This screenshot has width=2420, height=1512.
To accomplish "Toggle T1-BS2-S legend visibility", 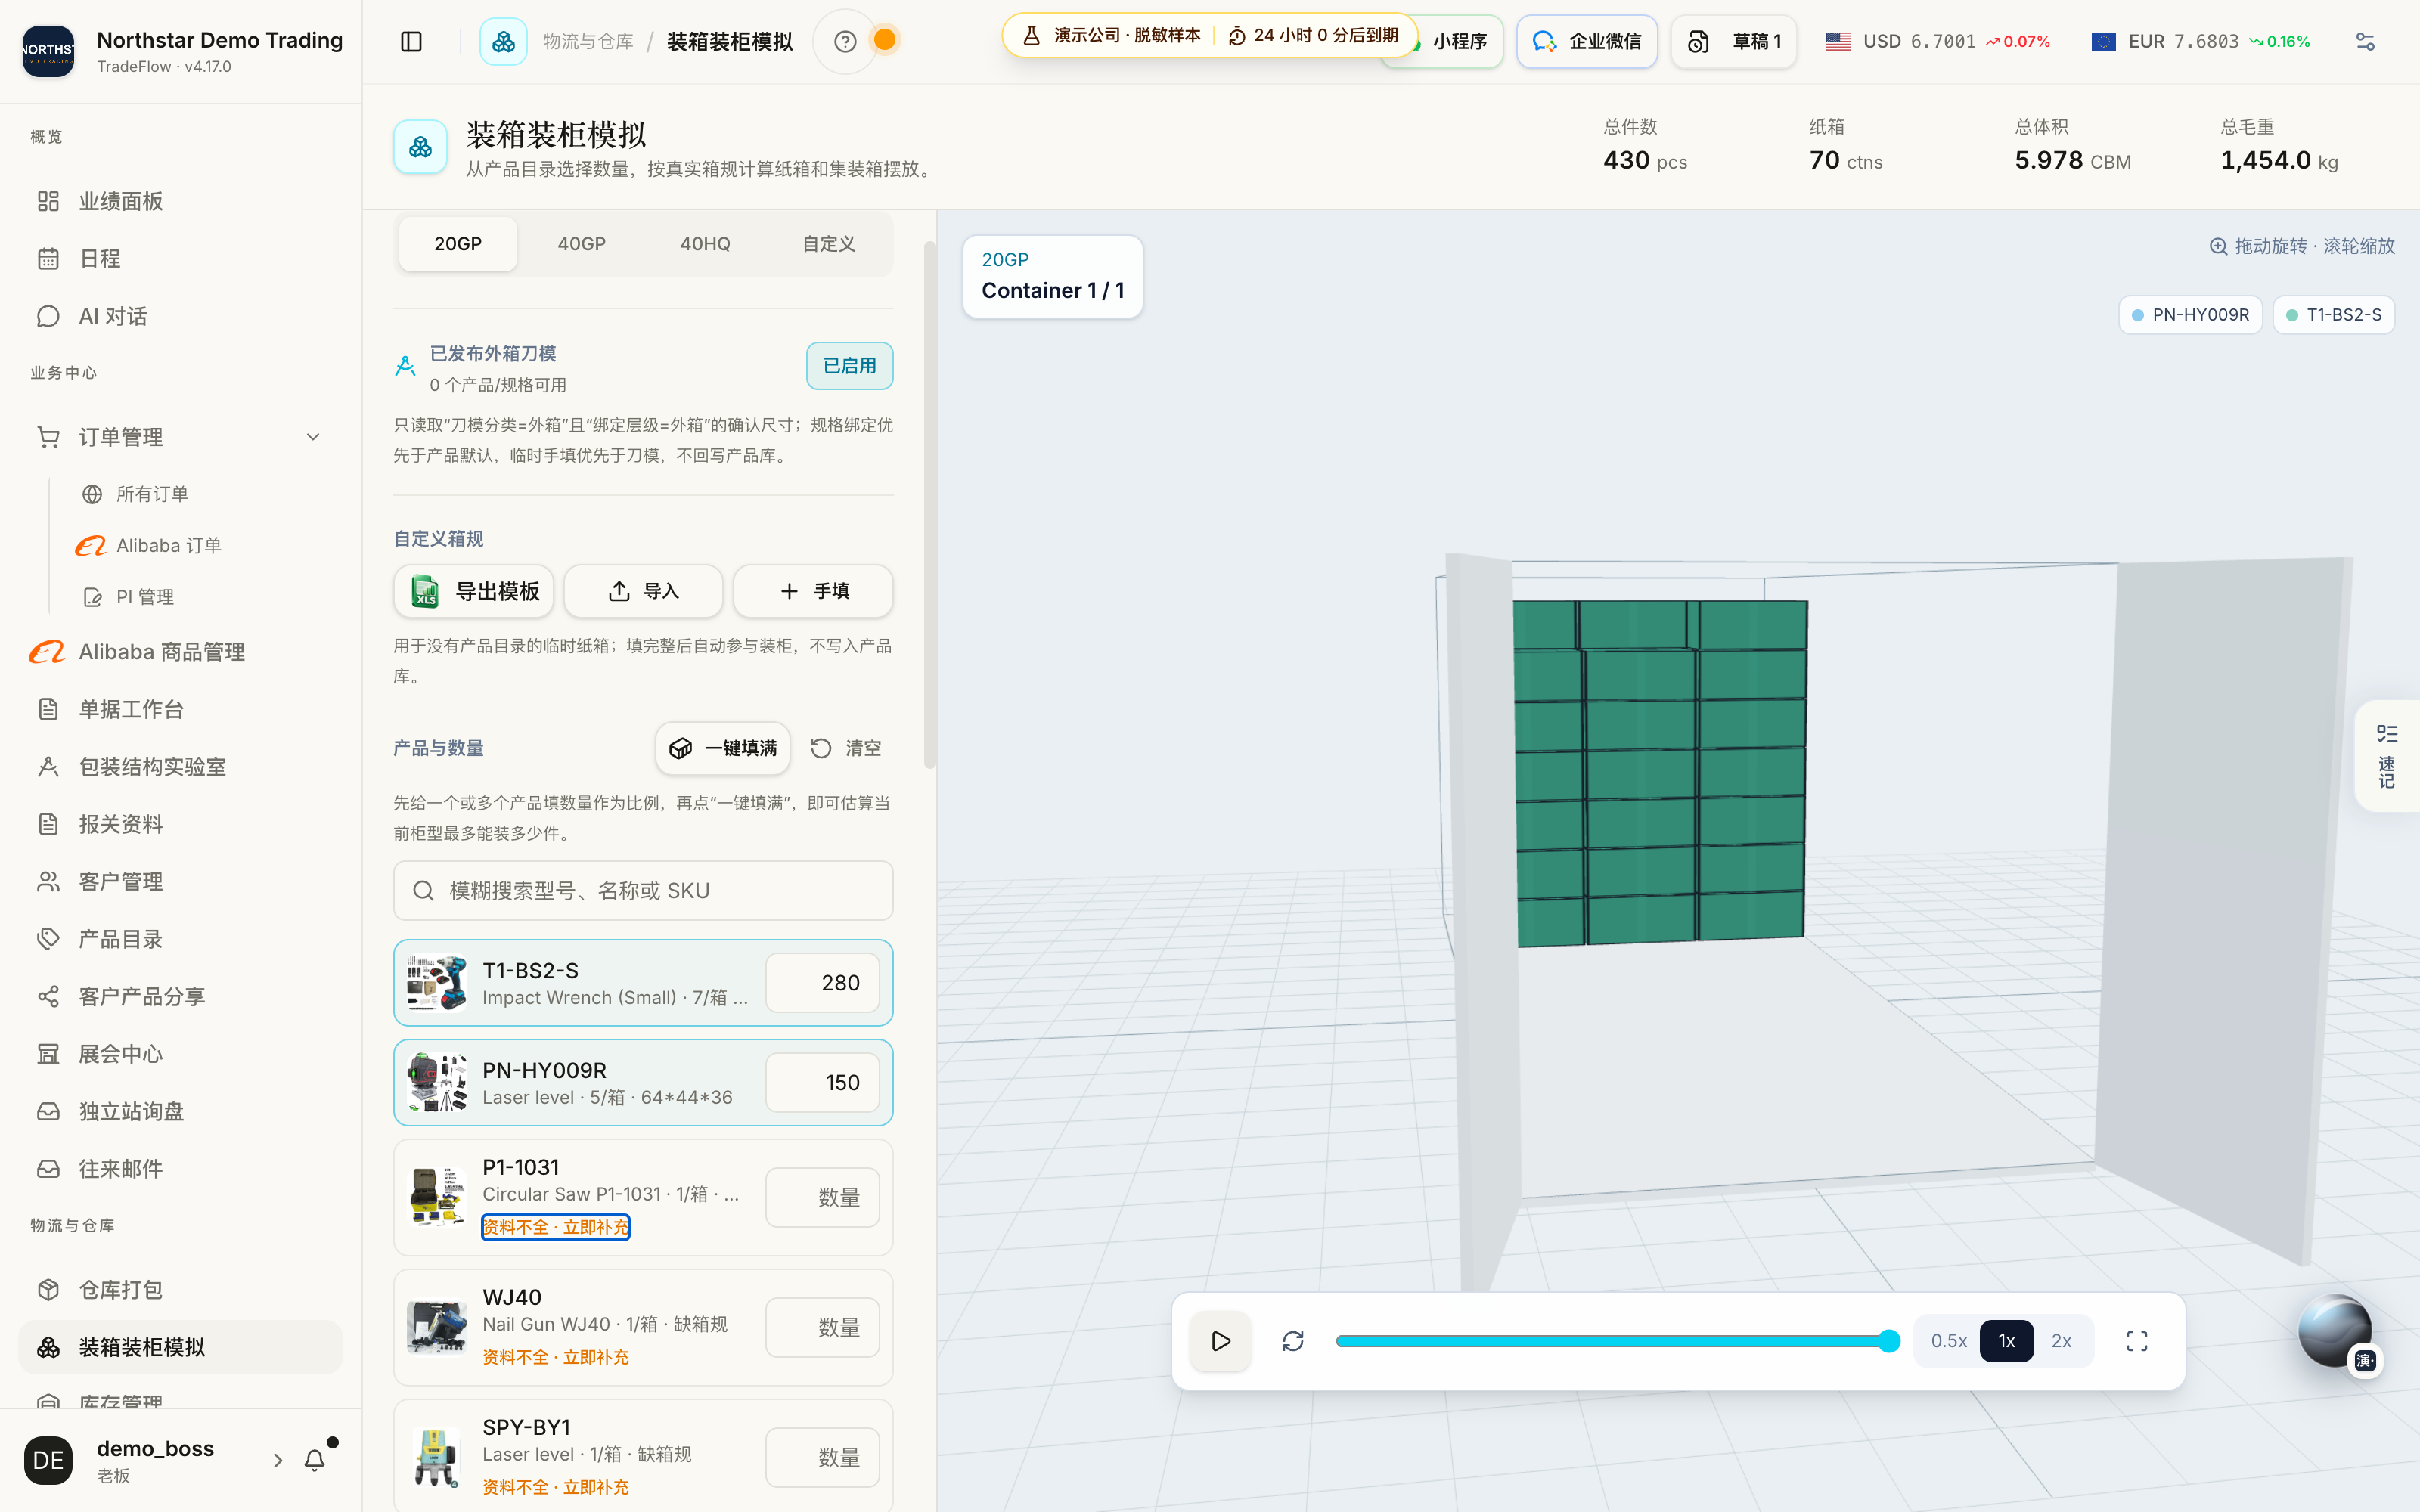I will tap(2333, 315).
